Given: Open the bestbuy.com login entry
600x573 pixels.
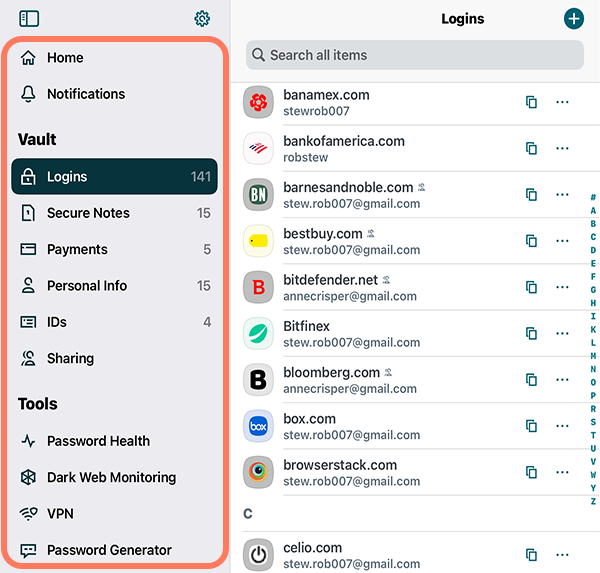Looking at the screenshot, I should [413, 241].
